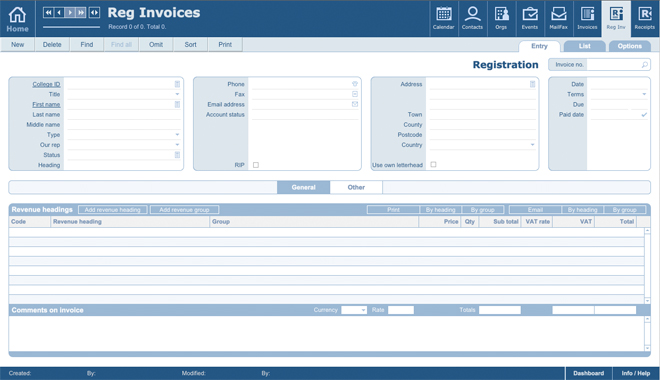This screenshot has height=380, width=660.
Task: Click the Phone dial icon
Action: tap(355, 84)
